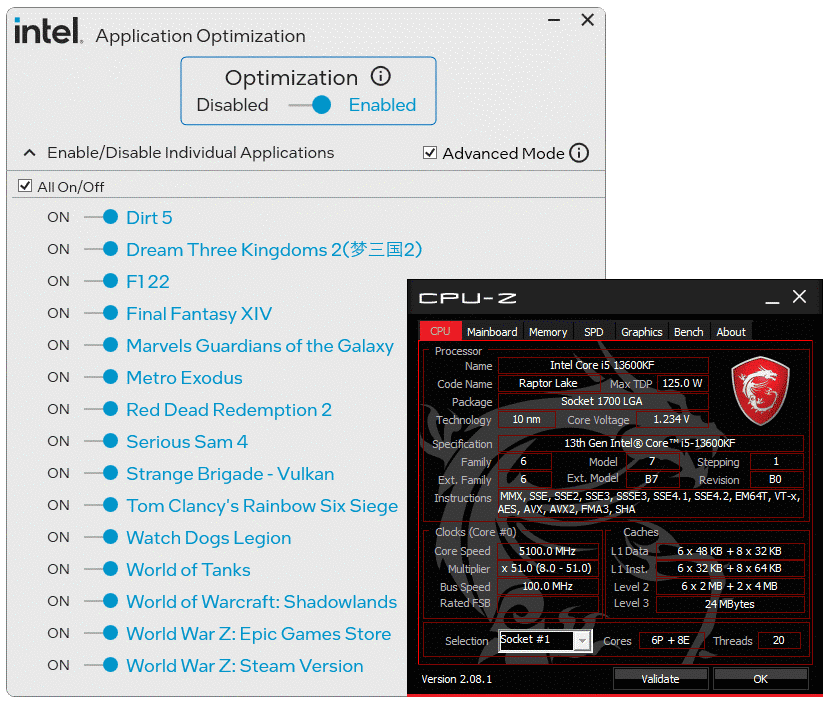Turn off optimization for Dirt 5

click(102, 217)
